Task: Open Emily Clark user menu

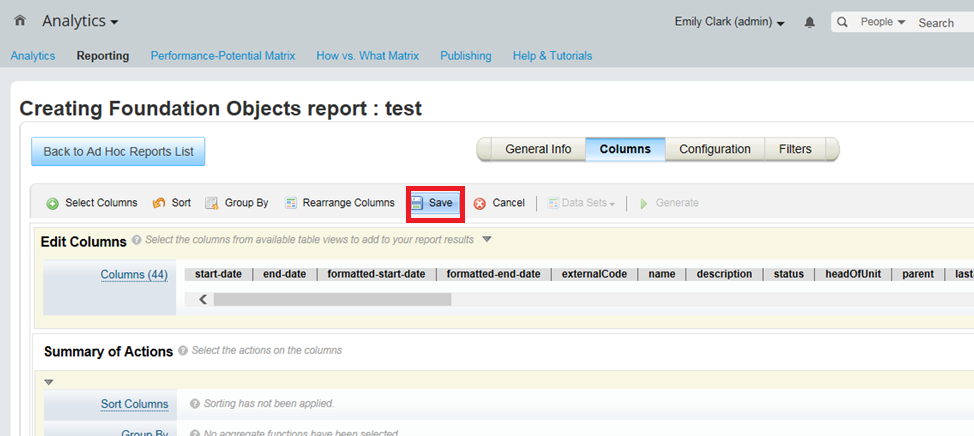Action: [x=729, y=22]
